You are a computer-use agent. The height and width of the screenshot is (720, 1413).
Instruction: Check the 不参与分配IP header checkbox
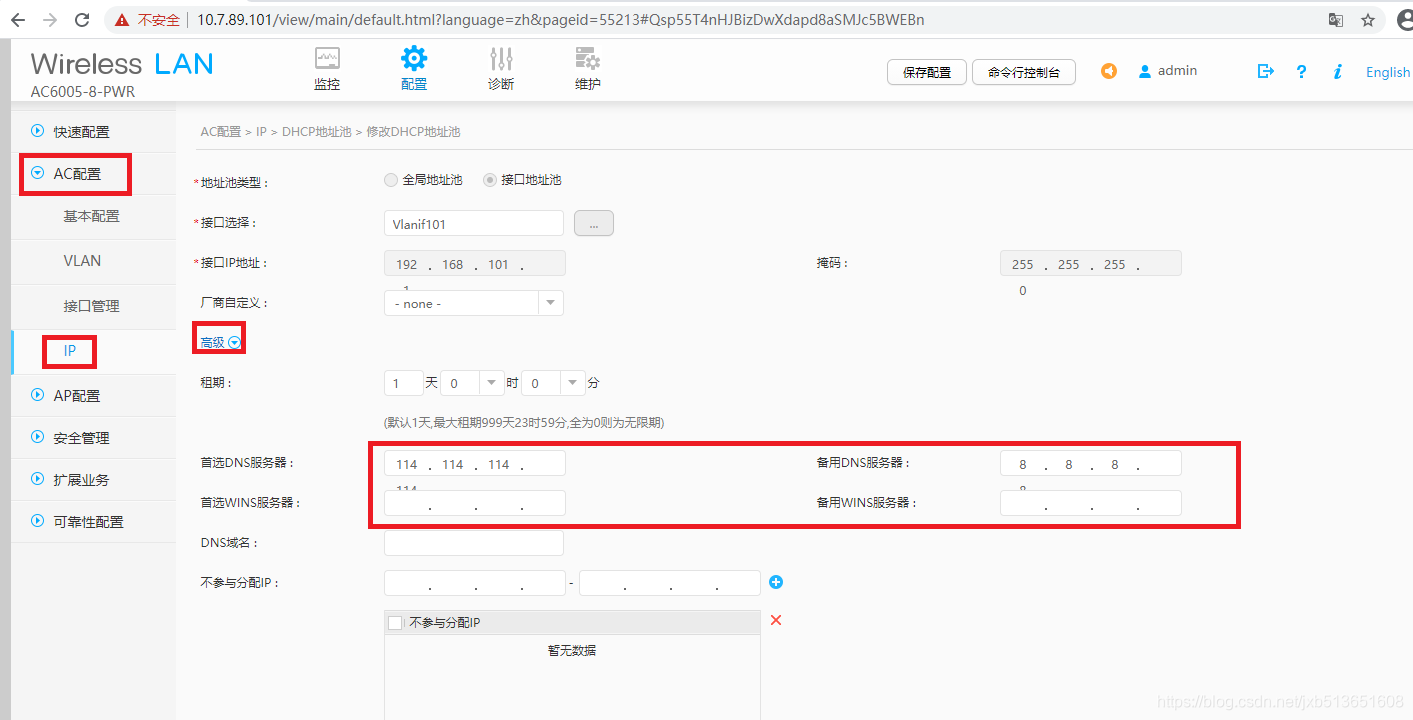(x=395, y=623)
